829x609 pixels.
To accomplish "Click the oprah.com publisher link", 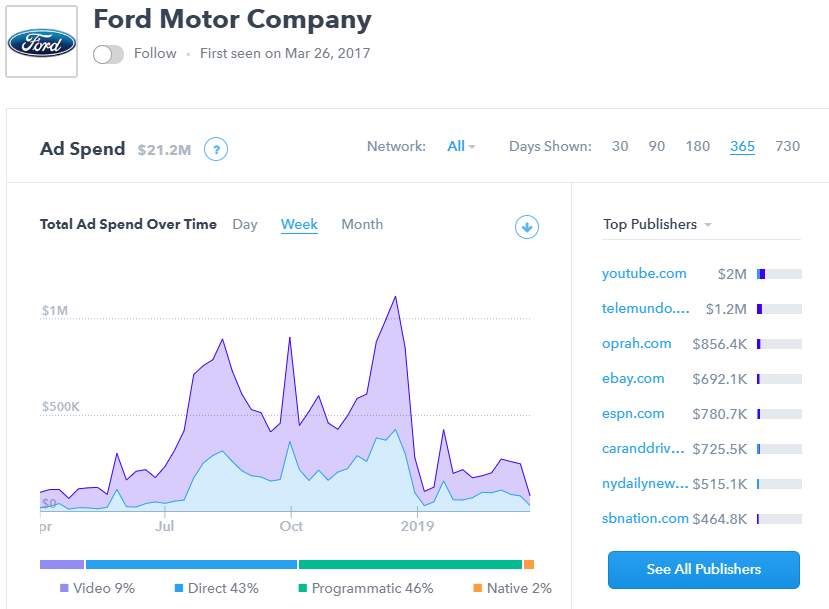I will pyautogui.click(x=636, y=344).
